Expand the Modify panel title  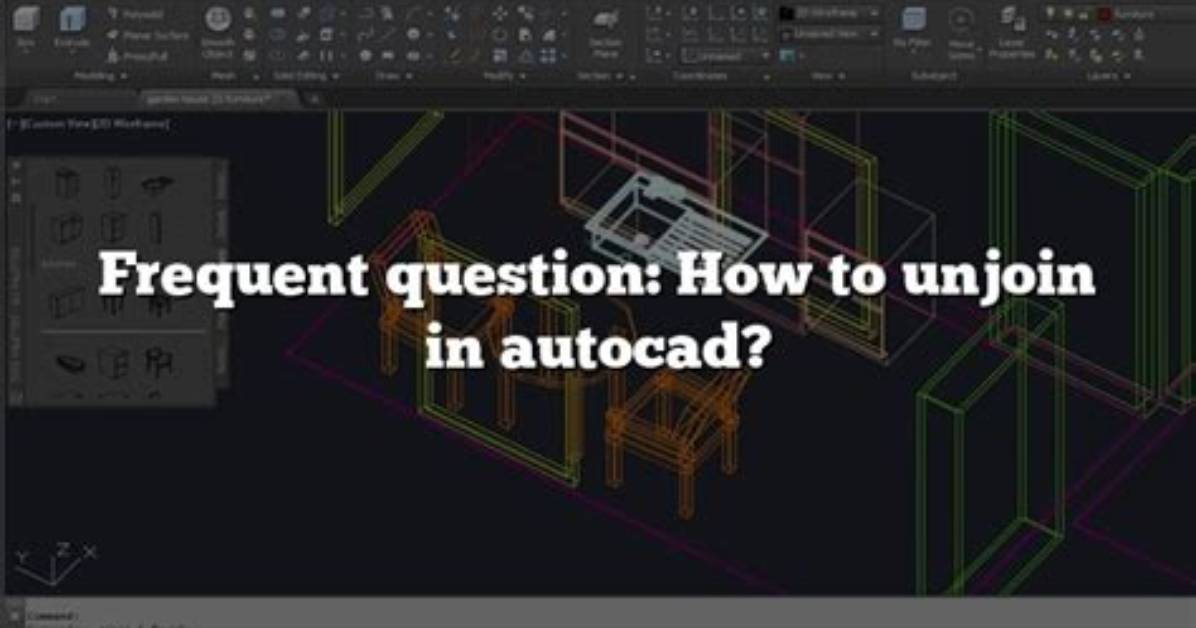pos(504,76)
